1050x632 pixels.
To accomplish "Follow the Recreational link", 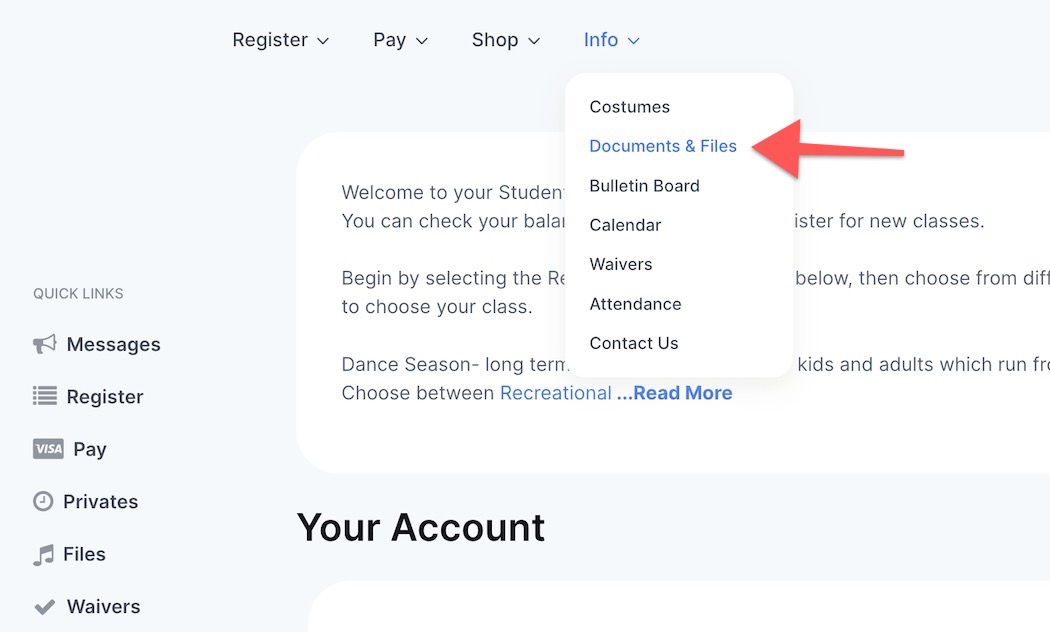I will (555, 393).
